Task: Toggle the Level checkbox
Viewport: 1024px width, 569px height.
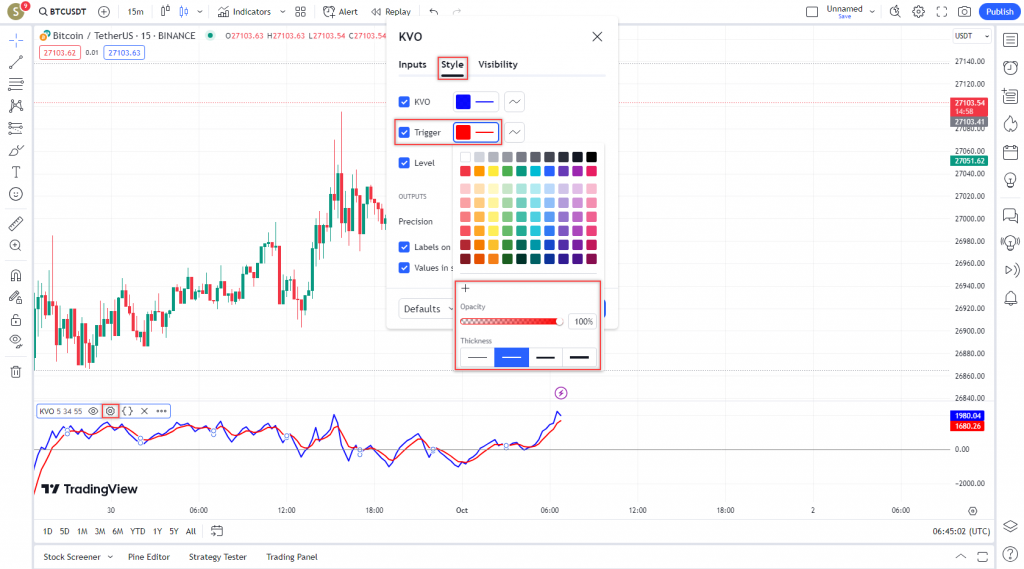Action: click(404, 163)
